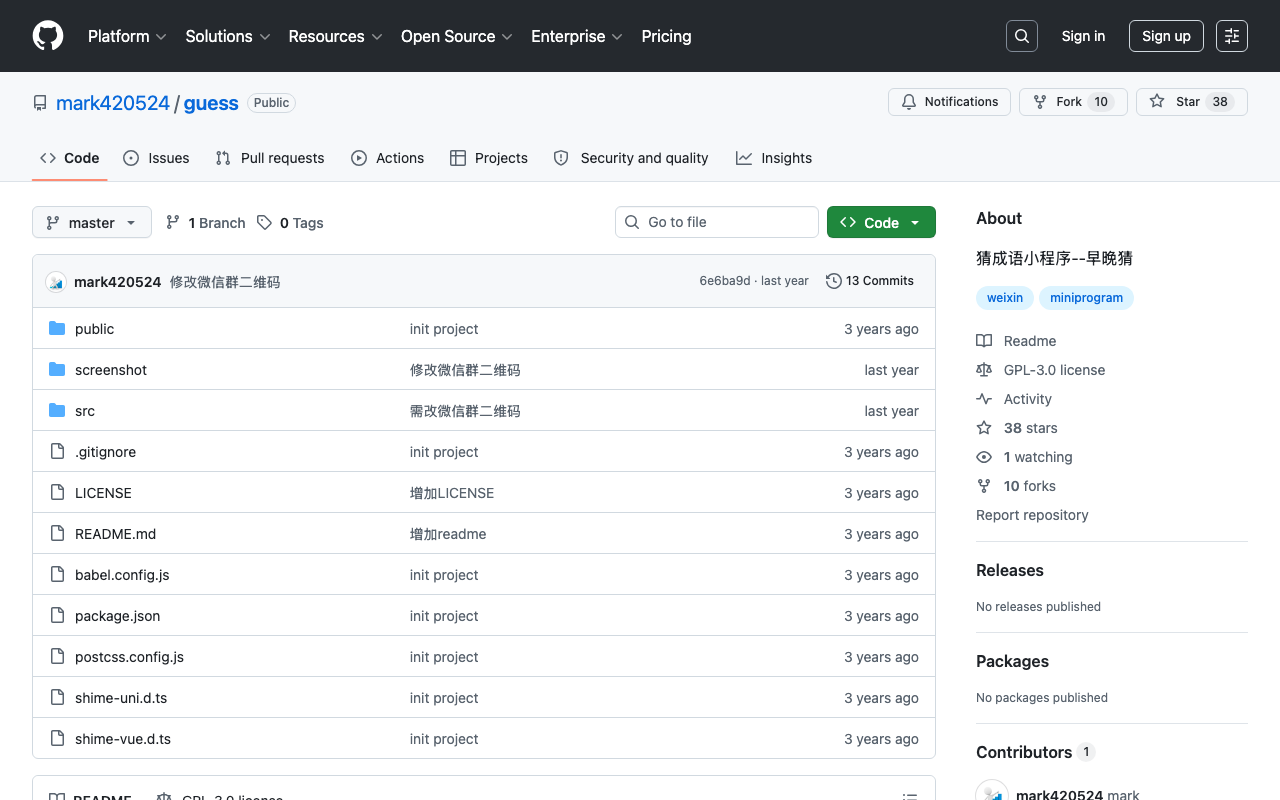Viewport: 1280px width, 800px height.
Task: Open the postcss.config.js file
Action: click(x=129, y=657)
